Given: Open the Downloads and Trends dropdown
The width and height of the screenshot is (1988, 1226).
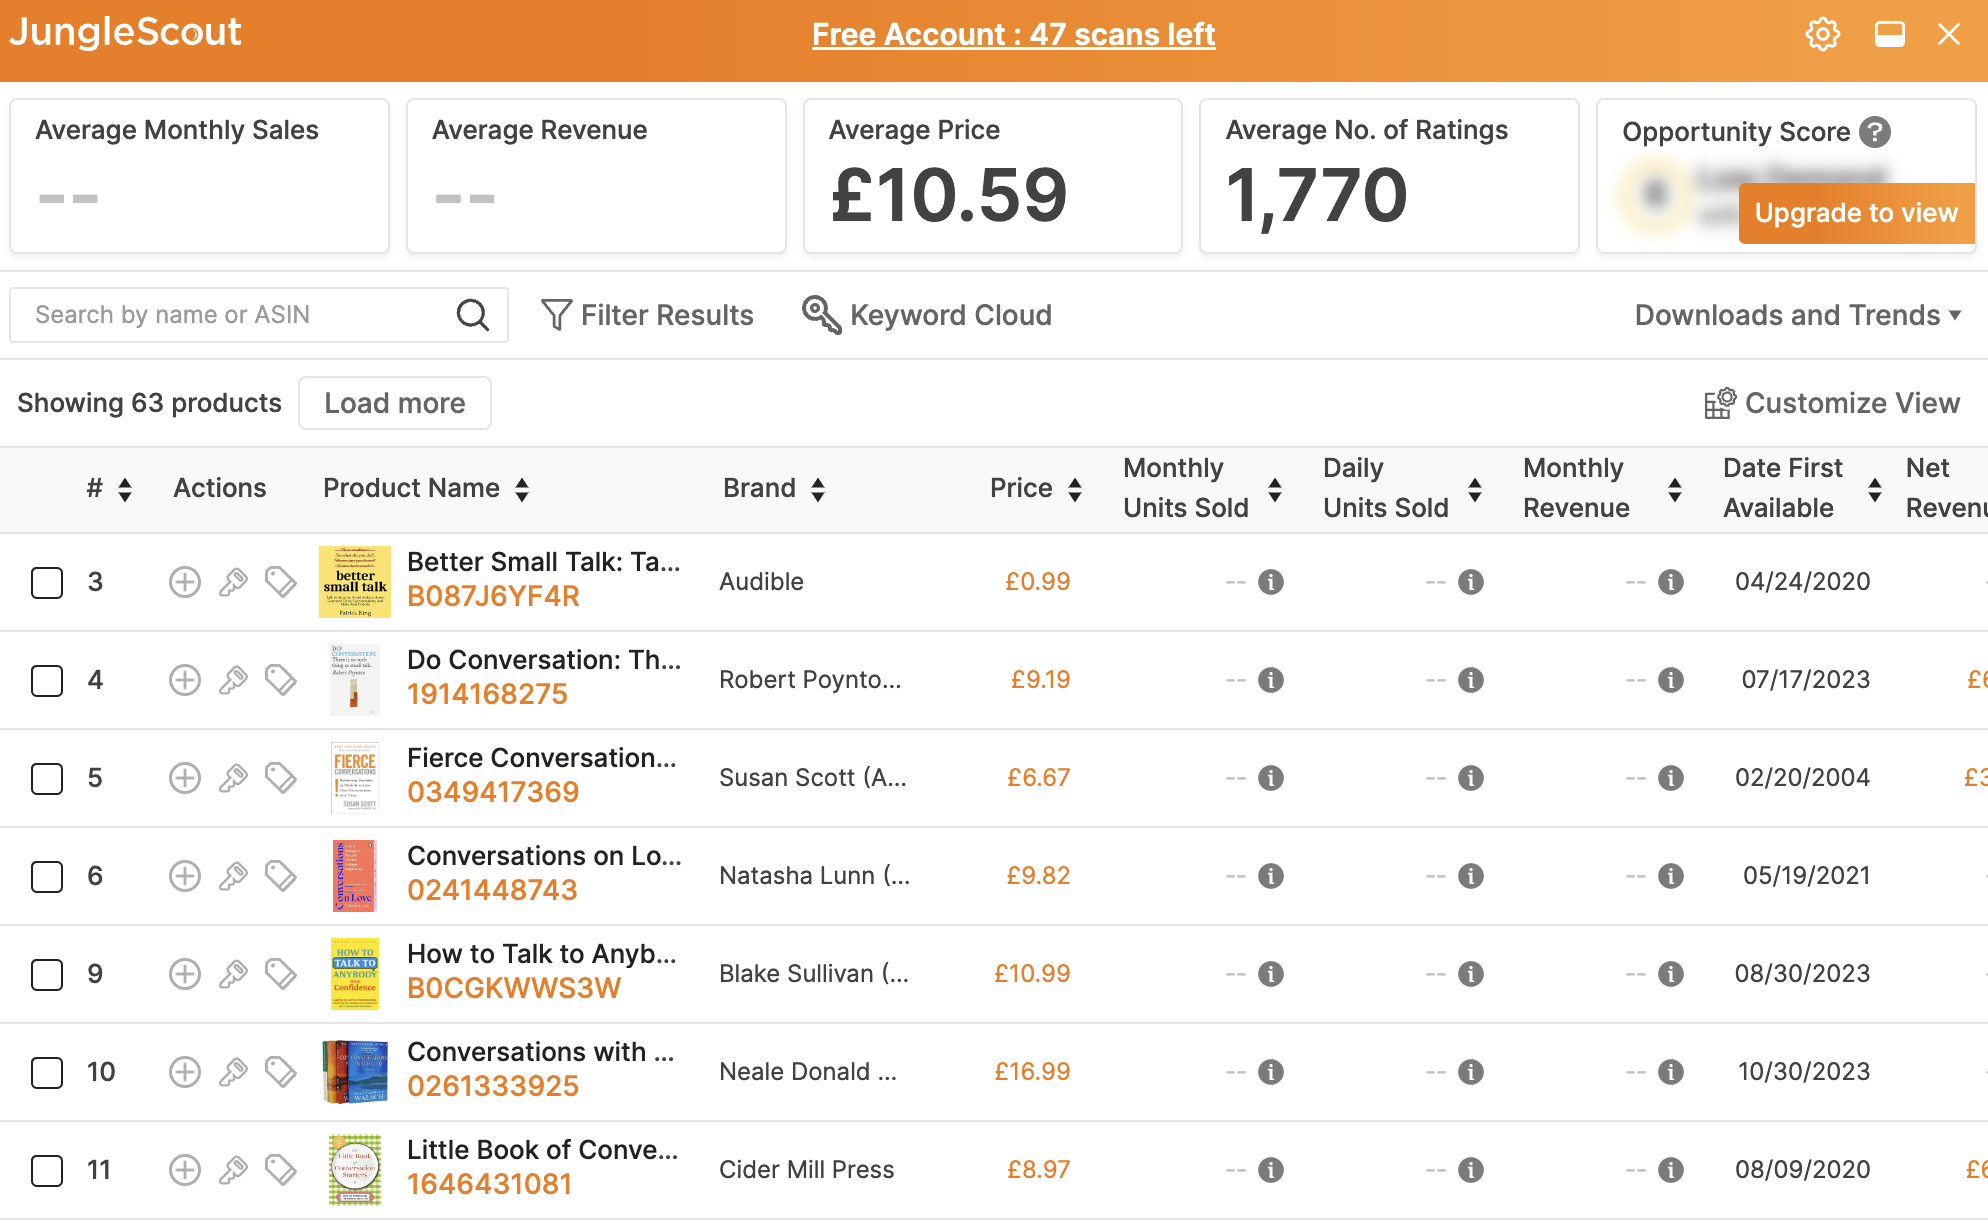Looking at the screenshot, I should coord(1798,315).
